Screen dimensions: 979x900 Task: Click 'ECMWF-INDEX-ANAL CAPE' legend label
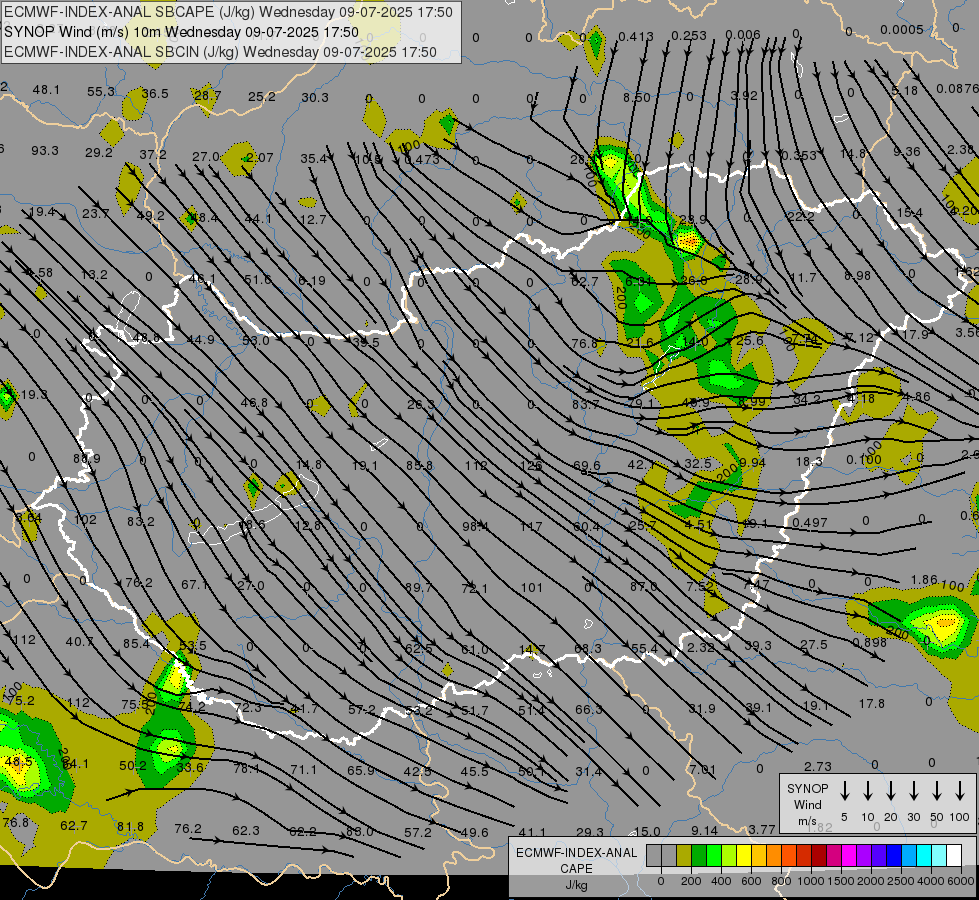coord(576,860)
